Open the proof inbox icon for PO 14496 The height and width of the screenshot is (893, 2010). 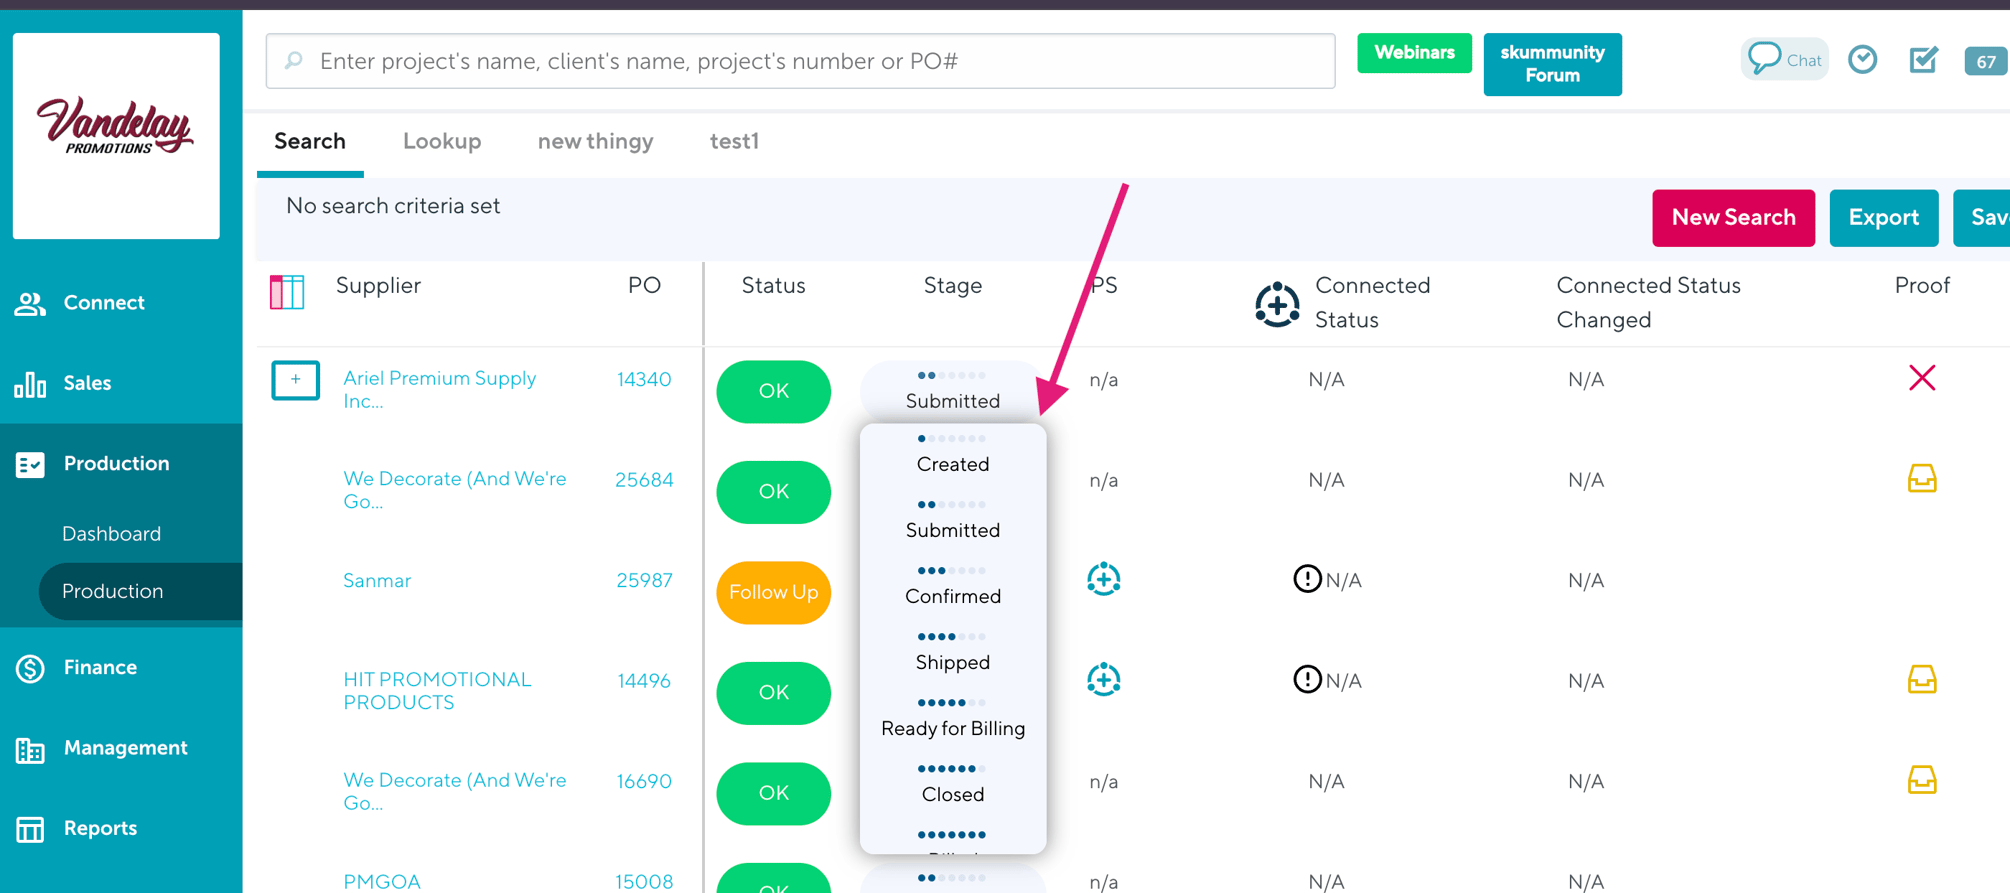[1922, 680]
